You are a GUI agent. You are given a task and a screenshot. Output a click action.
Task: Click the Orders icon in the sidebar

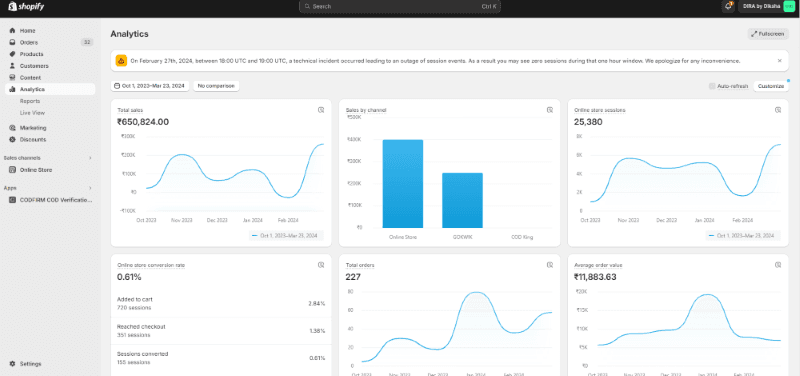[13, 42]
